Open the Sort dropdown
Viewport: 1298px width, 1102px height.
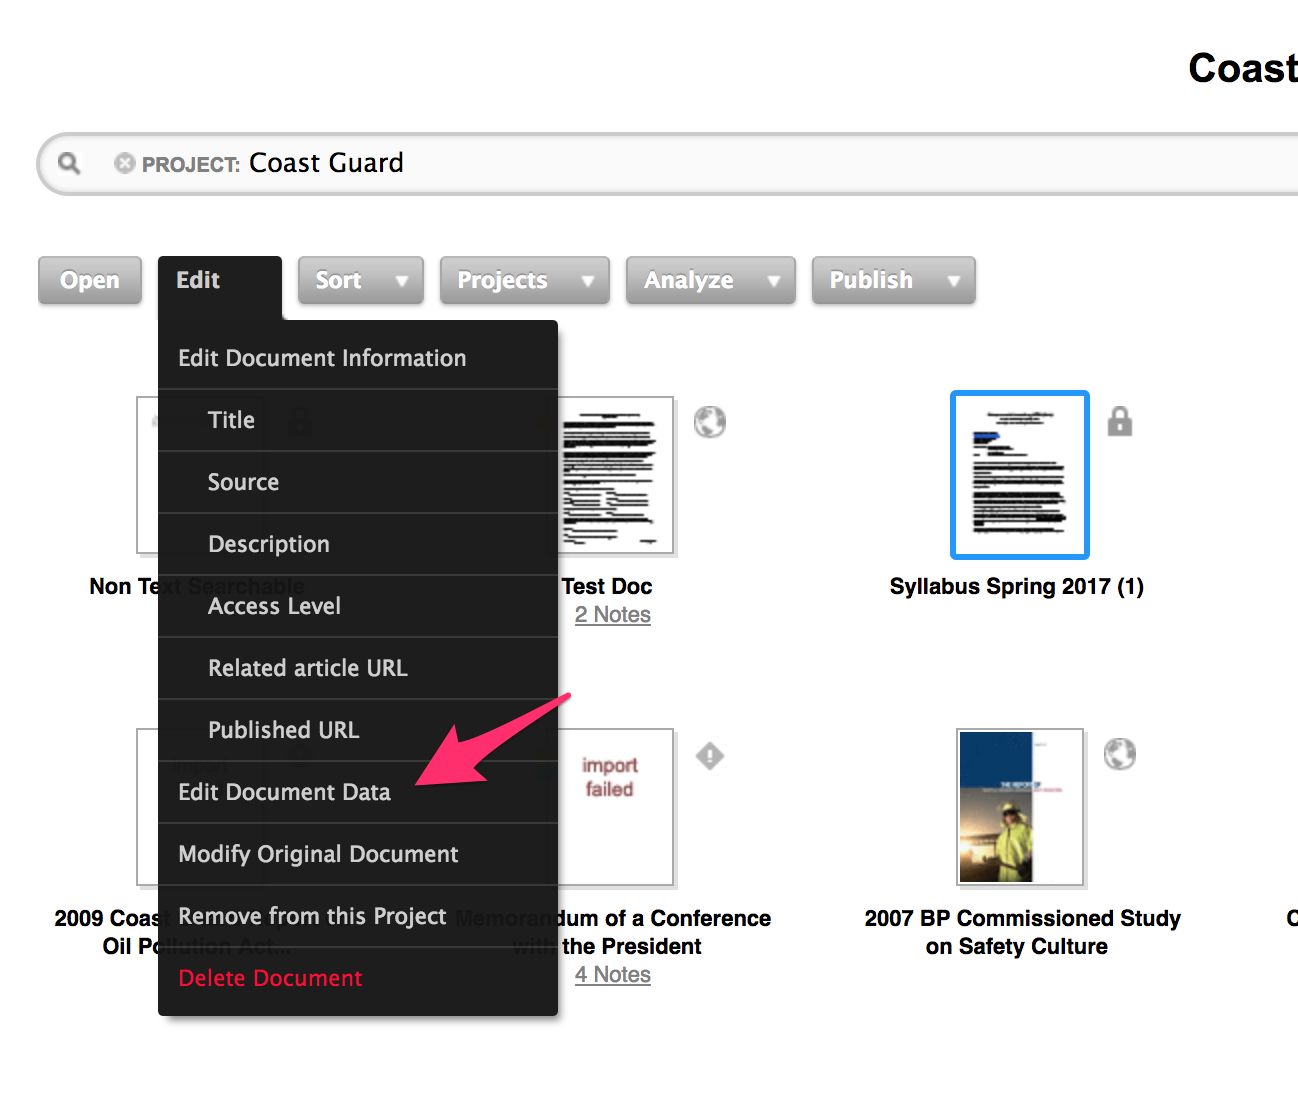click(360, 280)
